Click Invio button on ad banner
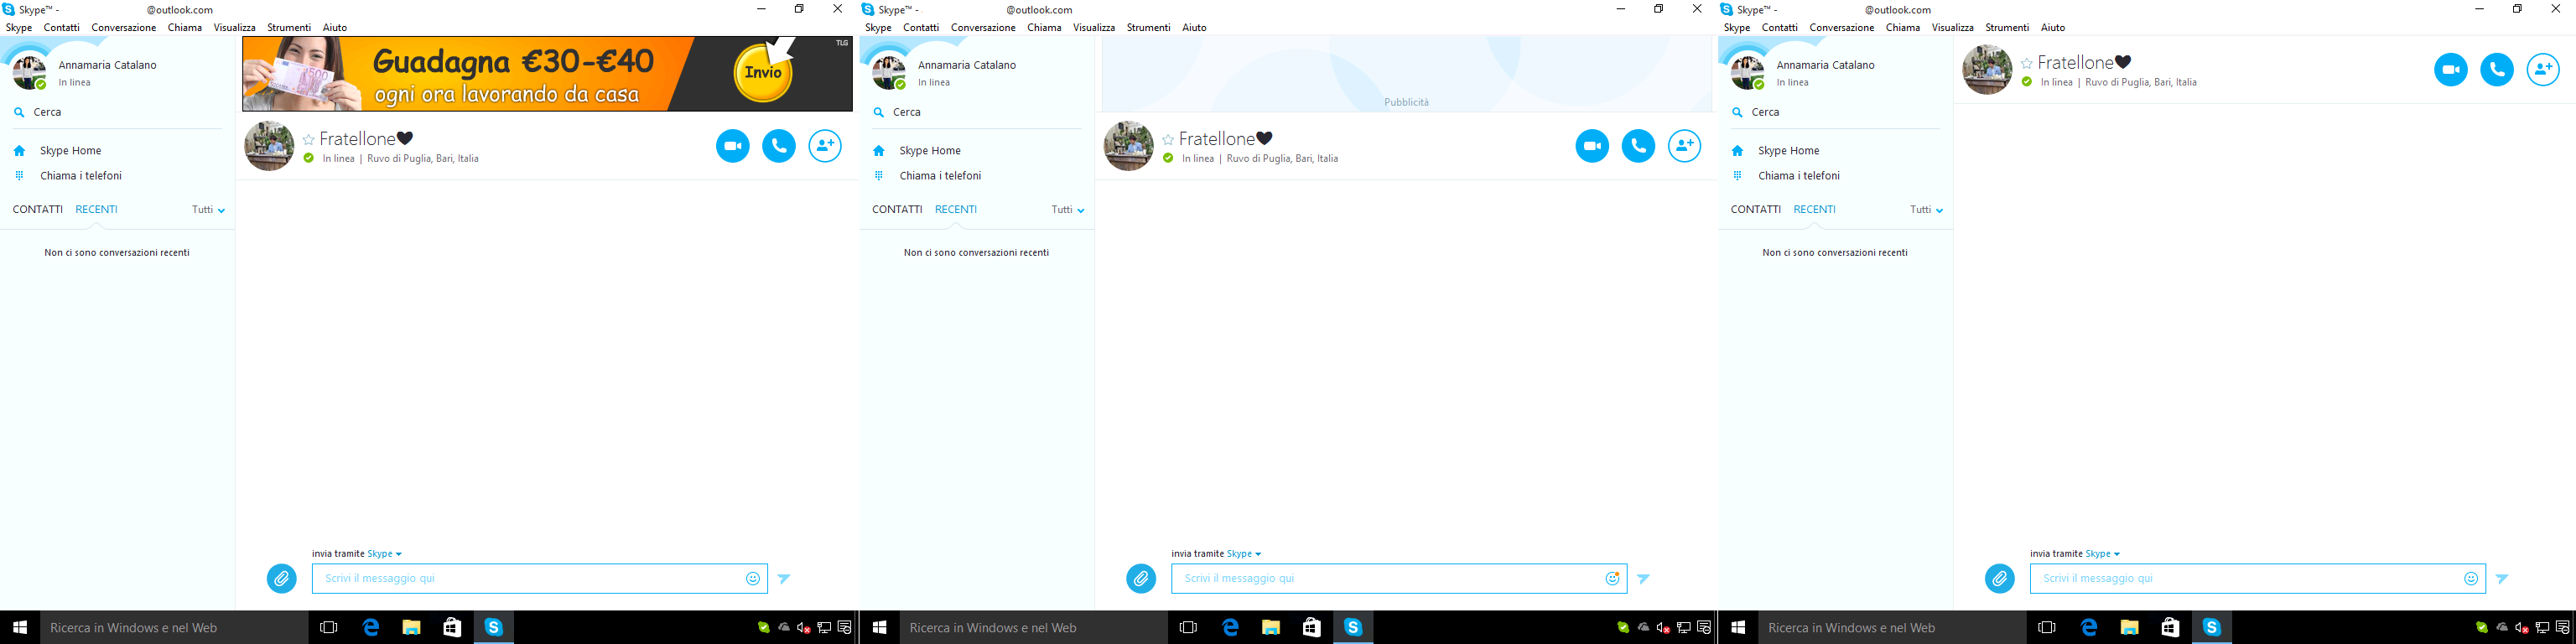This screenshot has width=2576, height=644. 763,72
